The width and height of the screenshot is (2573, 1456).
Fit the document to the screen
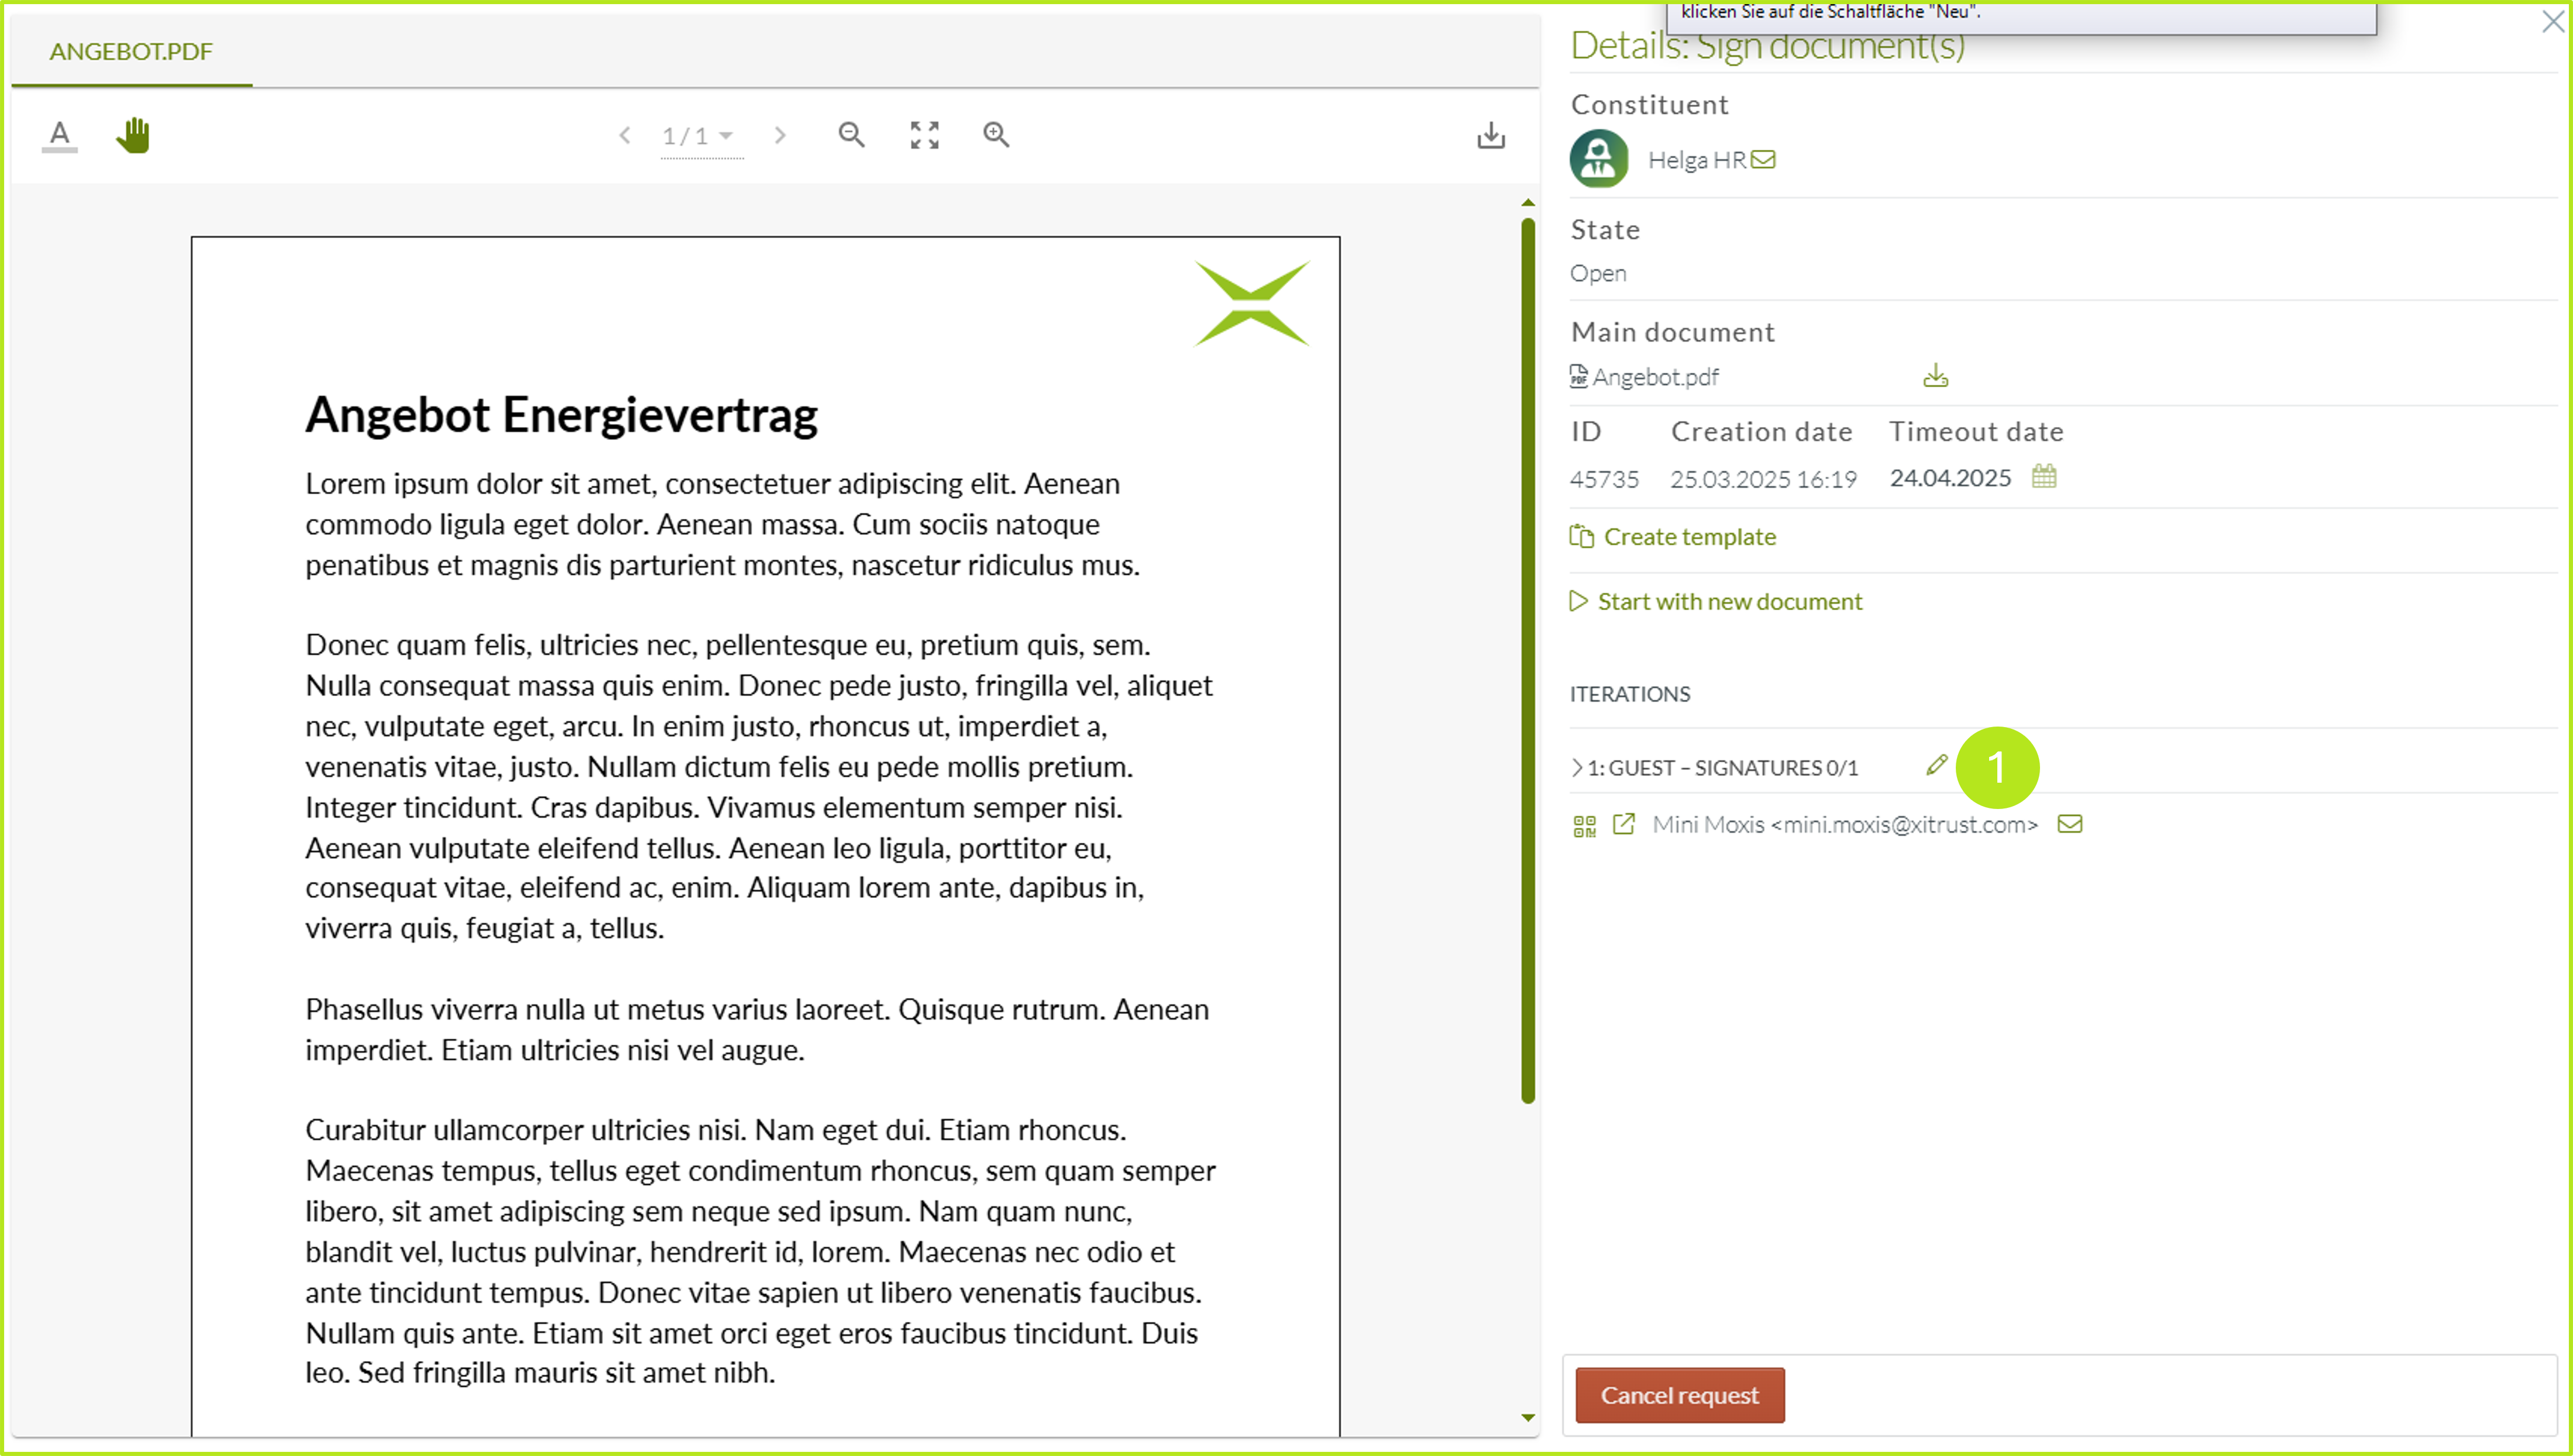[924, 135]
